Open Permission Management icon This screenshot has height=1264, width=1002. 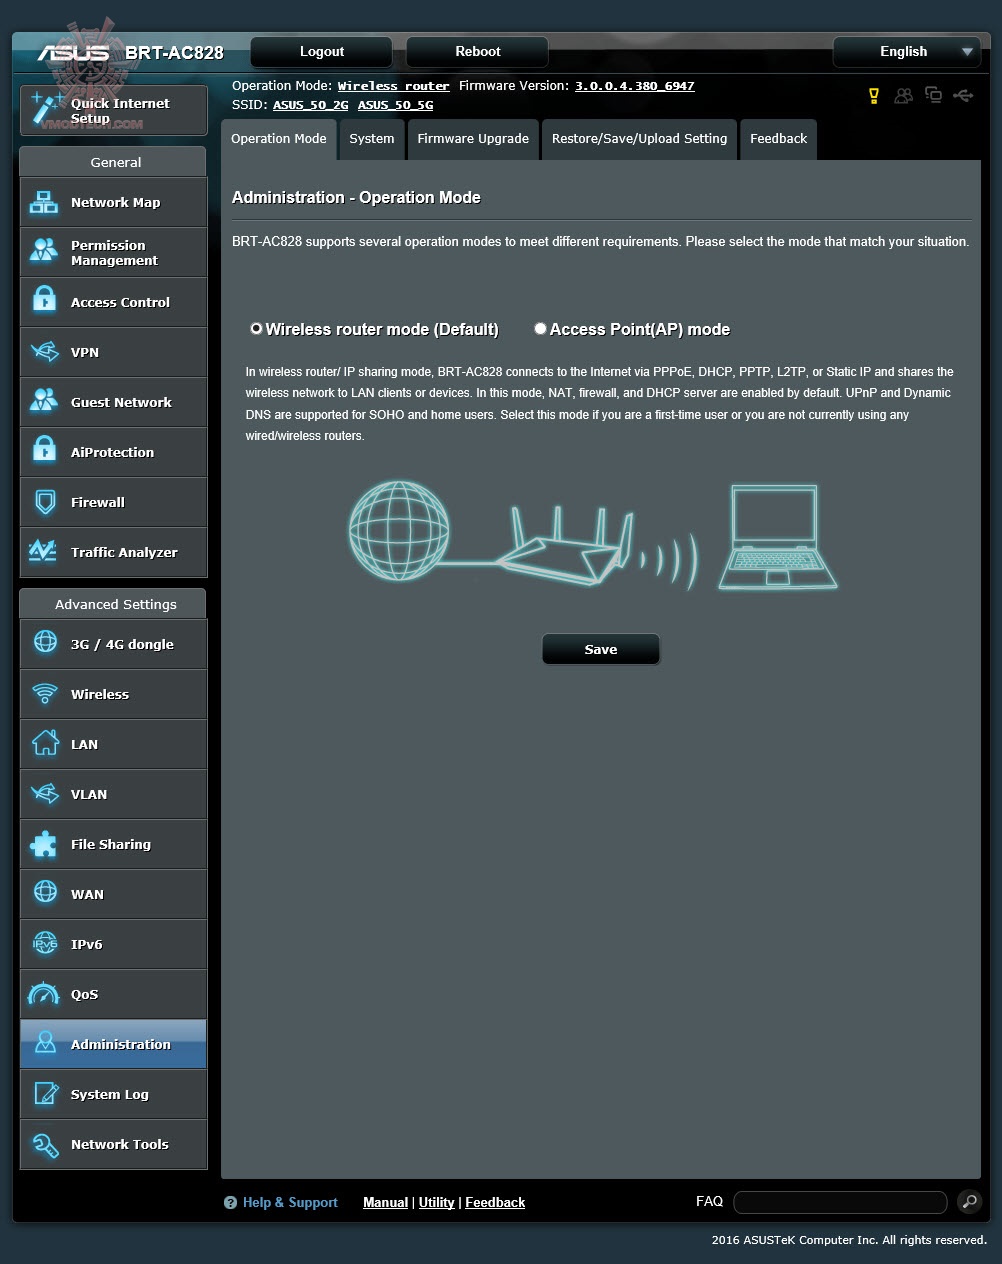(44, 251)
